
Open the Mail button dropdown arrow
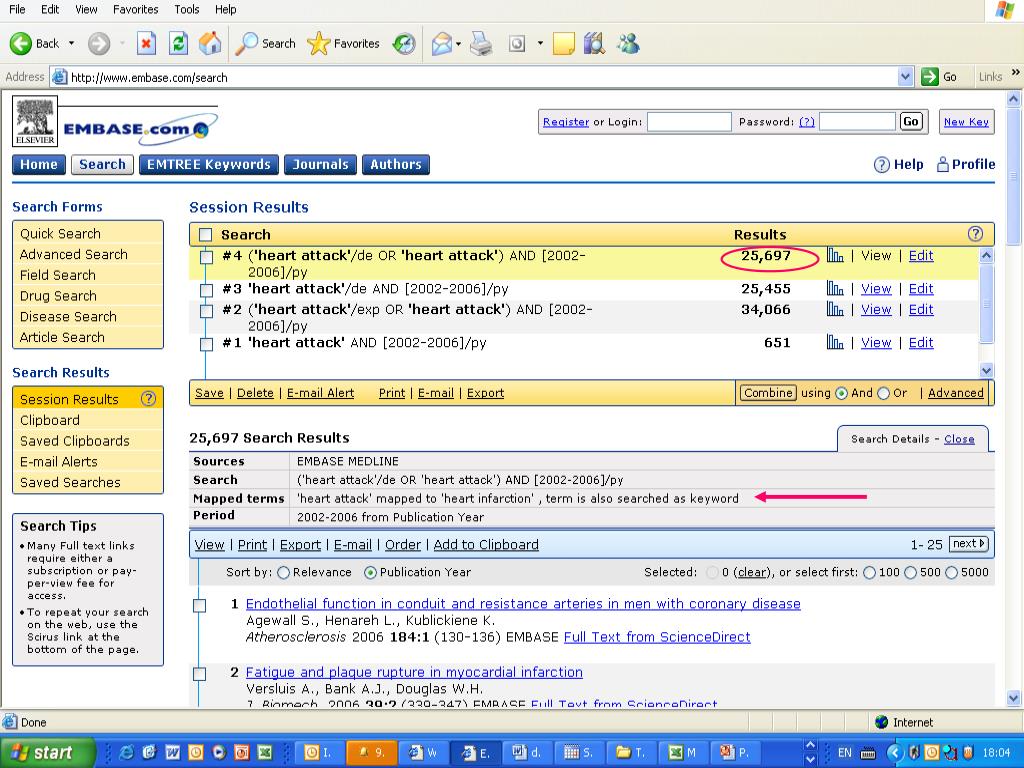[x=458, y=44]
